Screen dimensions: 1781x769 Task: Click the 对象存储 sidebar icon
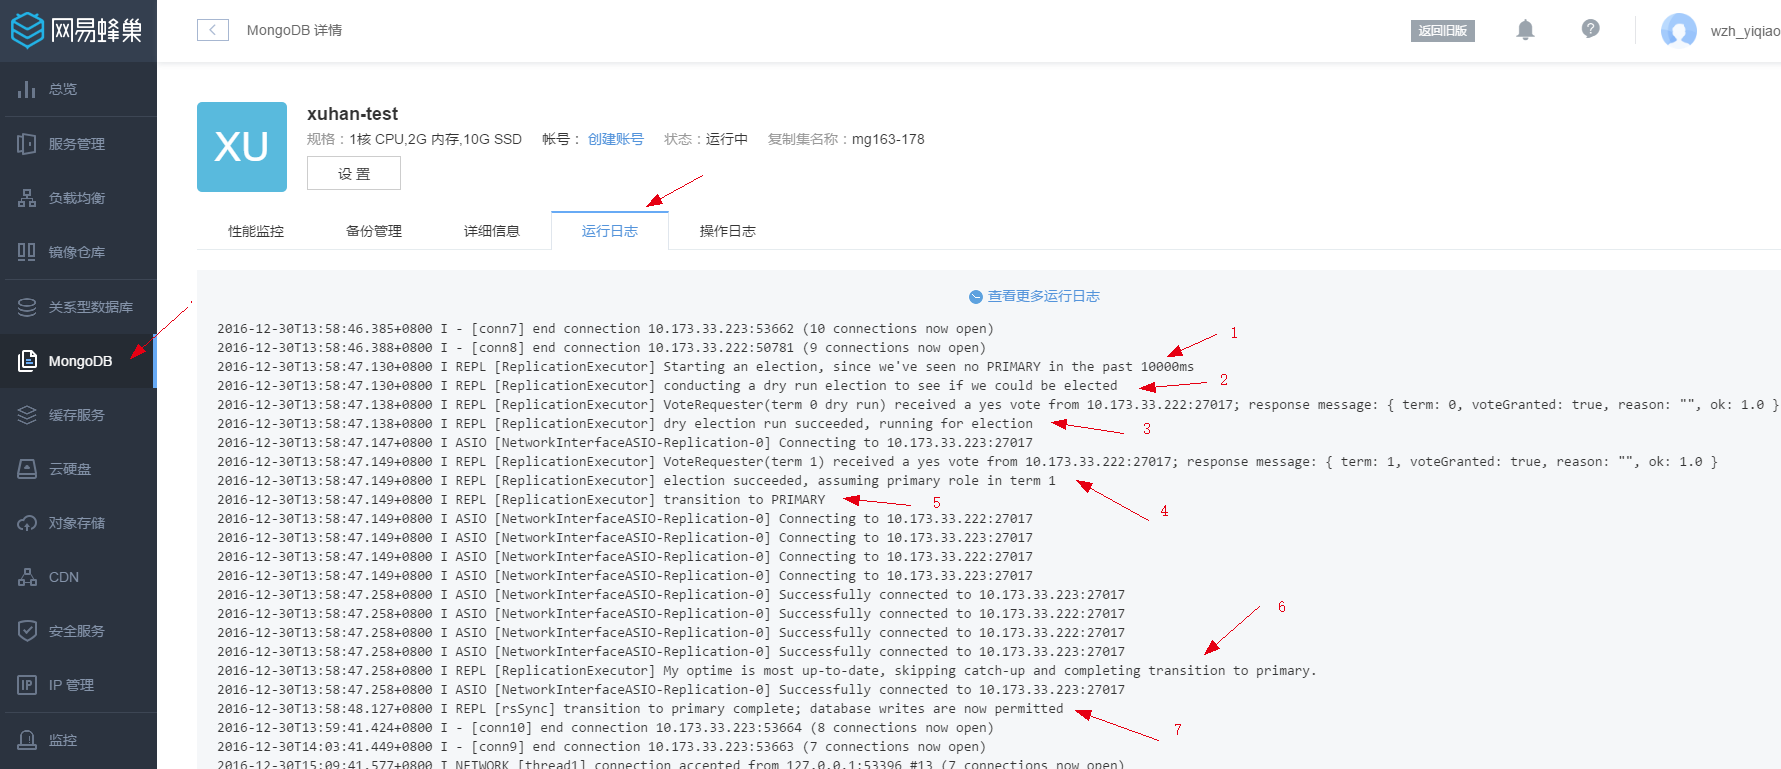[27, 523]
